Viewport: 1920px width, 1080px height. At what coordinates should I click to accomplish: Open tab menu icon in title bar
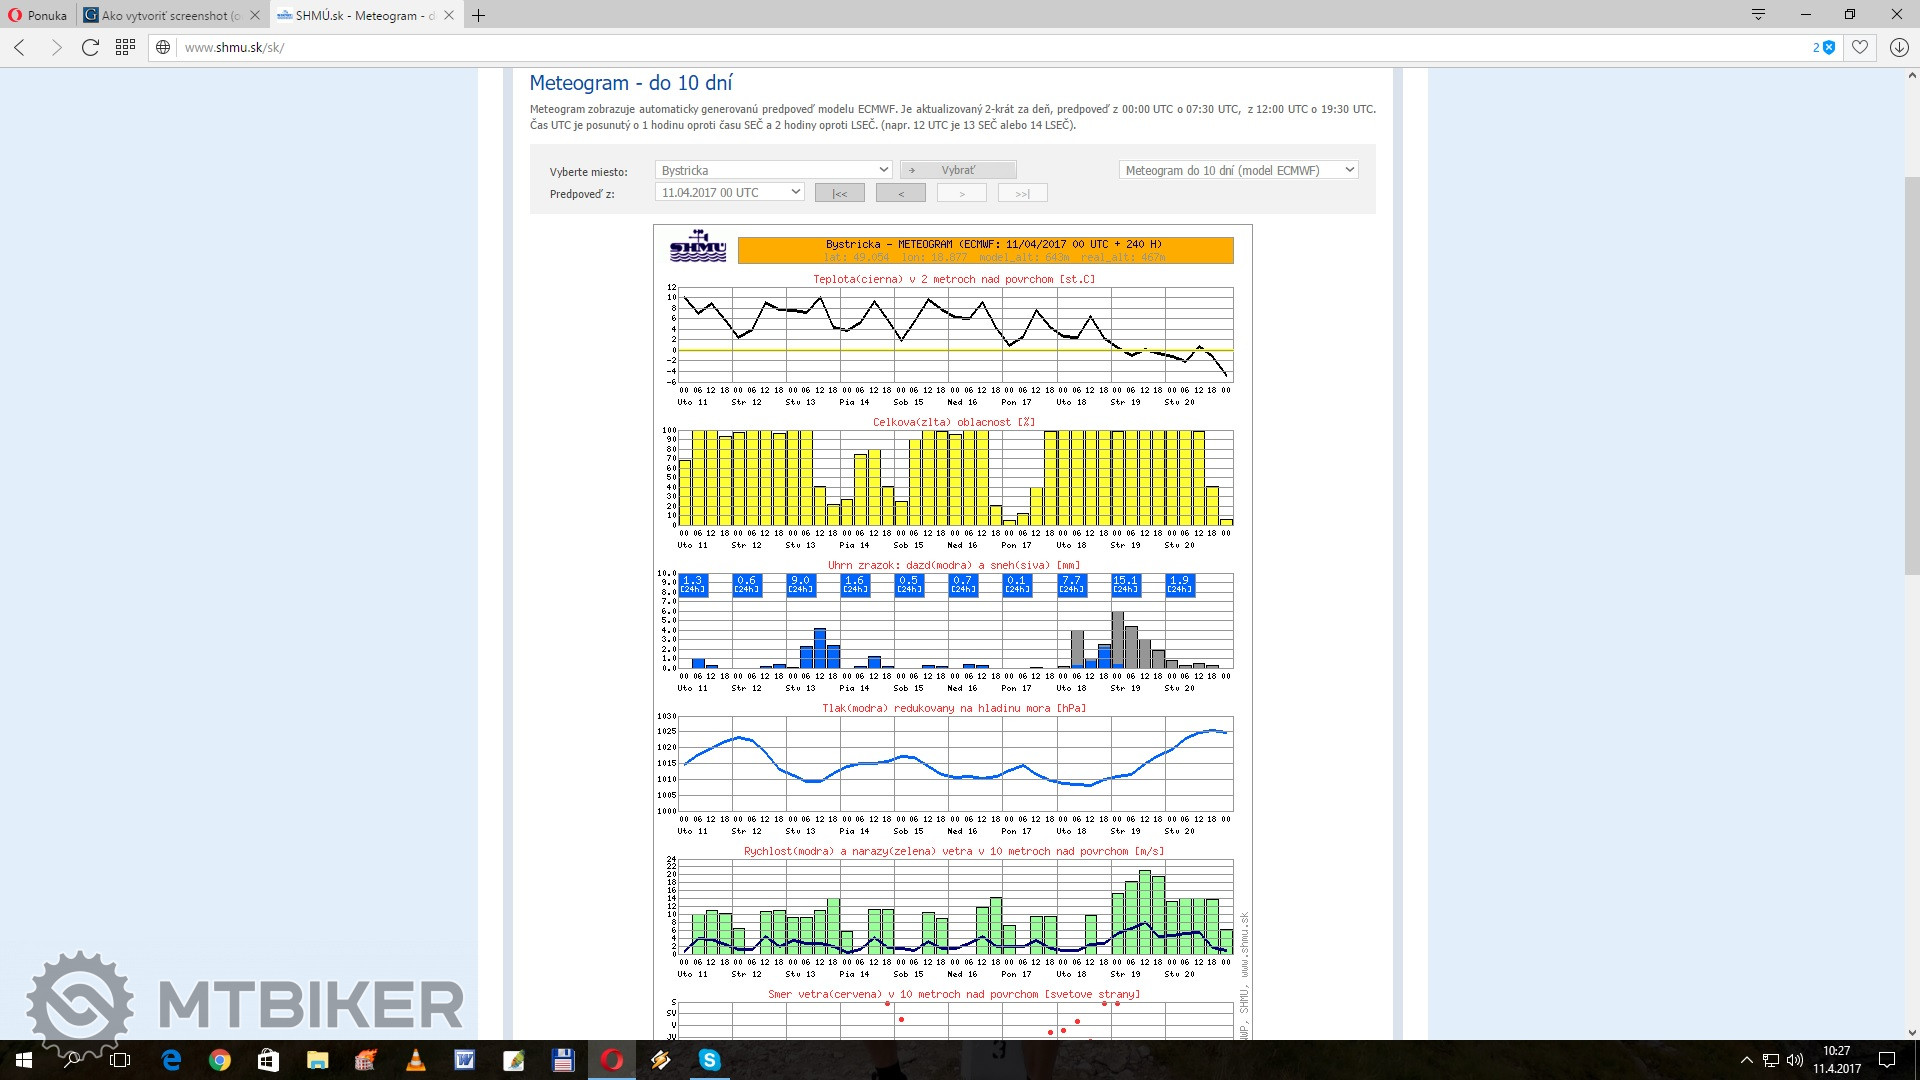coord(1758,15)
